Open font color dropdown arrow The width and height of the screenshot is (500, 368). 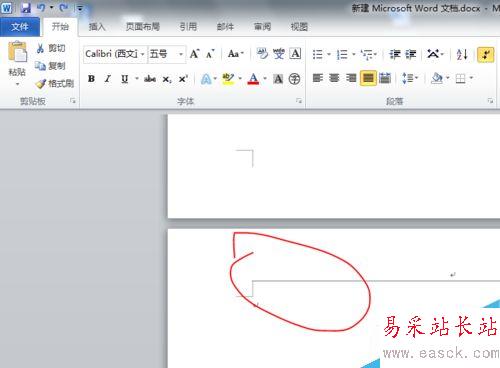(265, 79)
